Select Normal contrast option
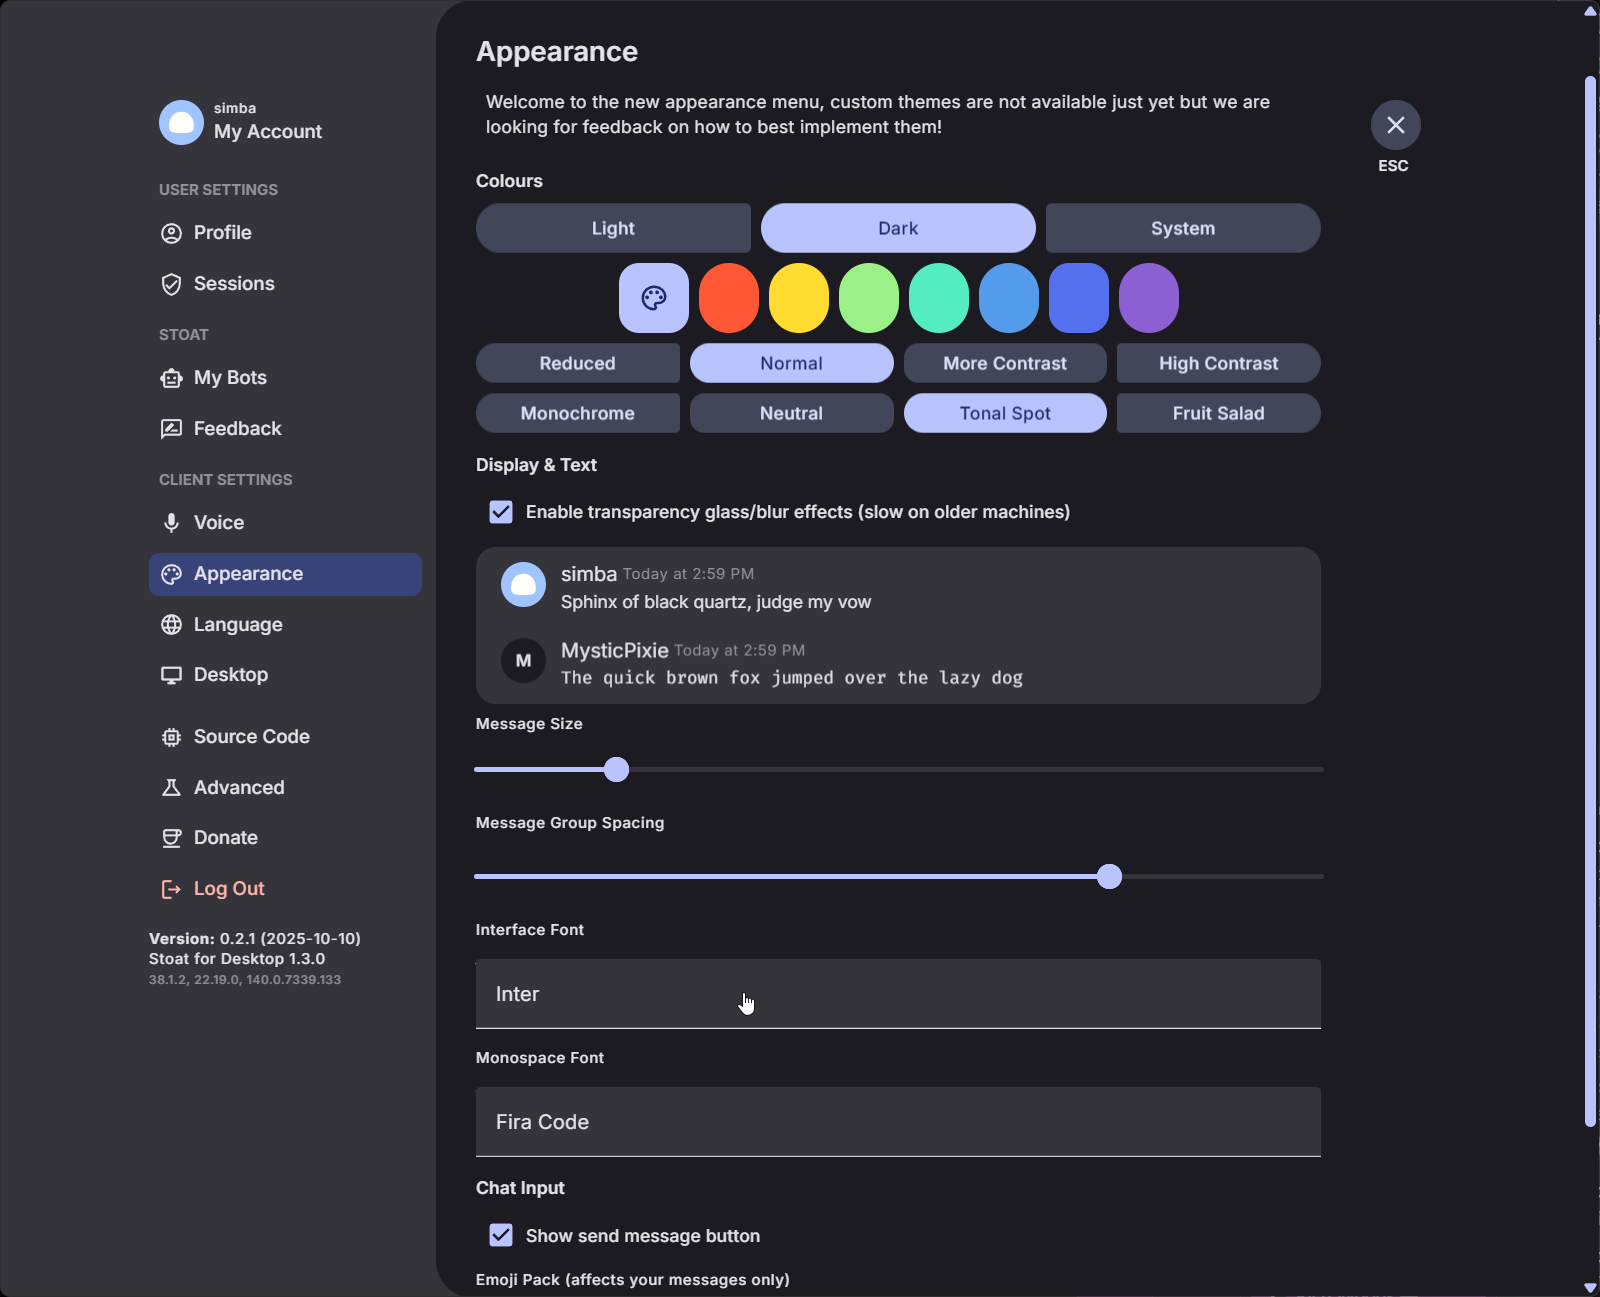This screenshot has width=1600, height=1297. pos(792,363)
